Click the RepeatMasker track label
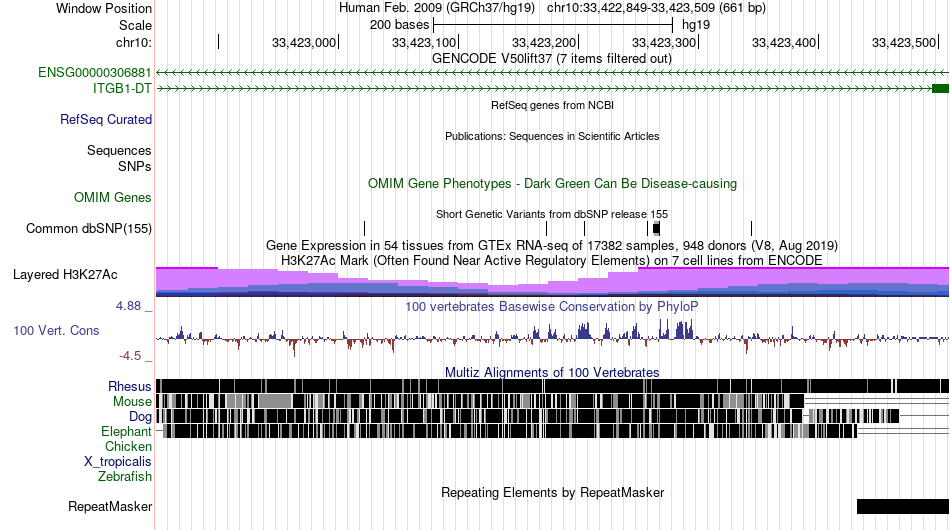Screen dimensions: 950x530 point(110,506)
